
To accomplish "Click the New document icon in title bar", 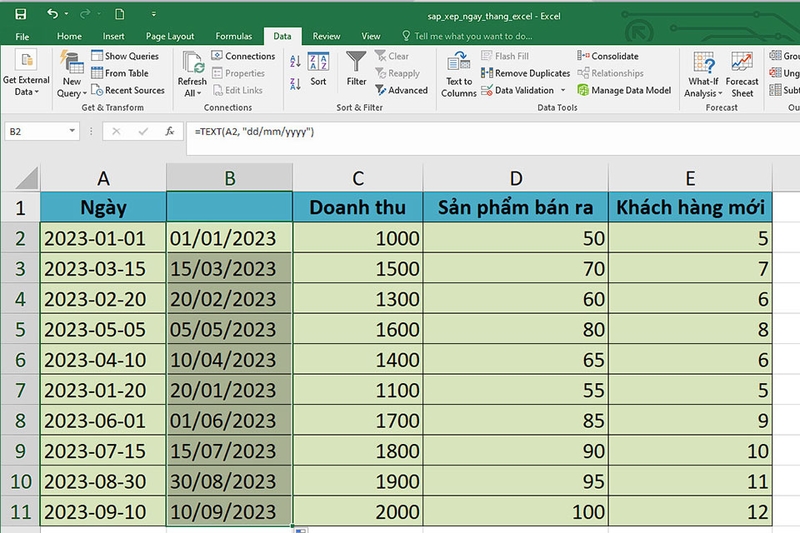I will tap(119, 14).
